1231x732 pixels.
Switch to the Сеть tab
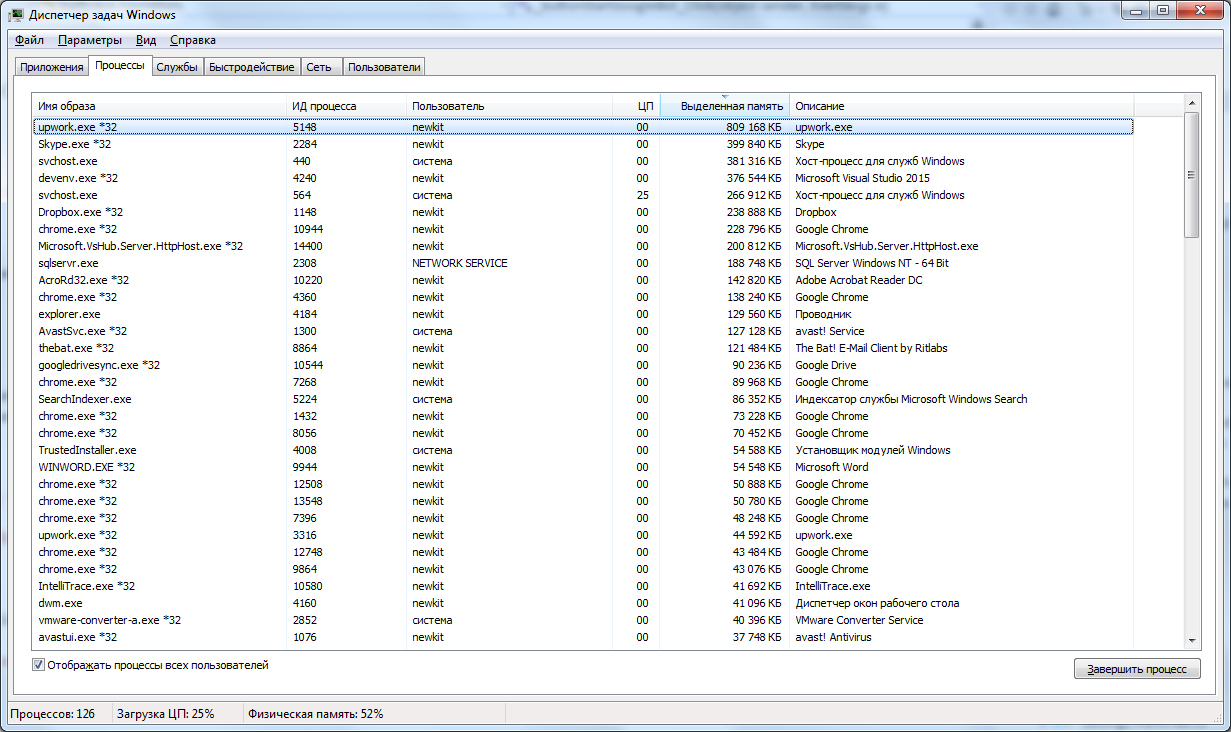point(320,67)
